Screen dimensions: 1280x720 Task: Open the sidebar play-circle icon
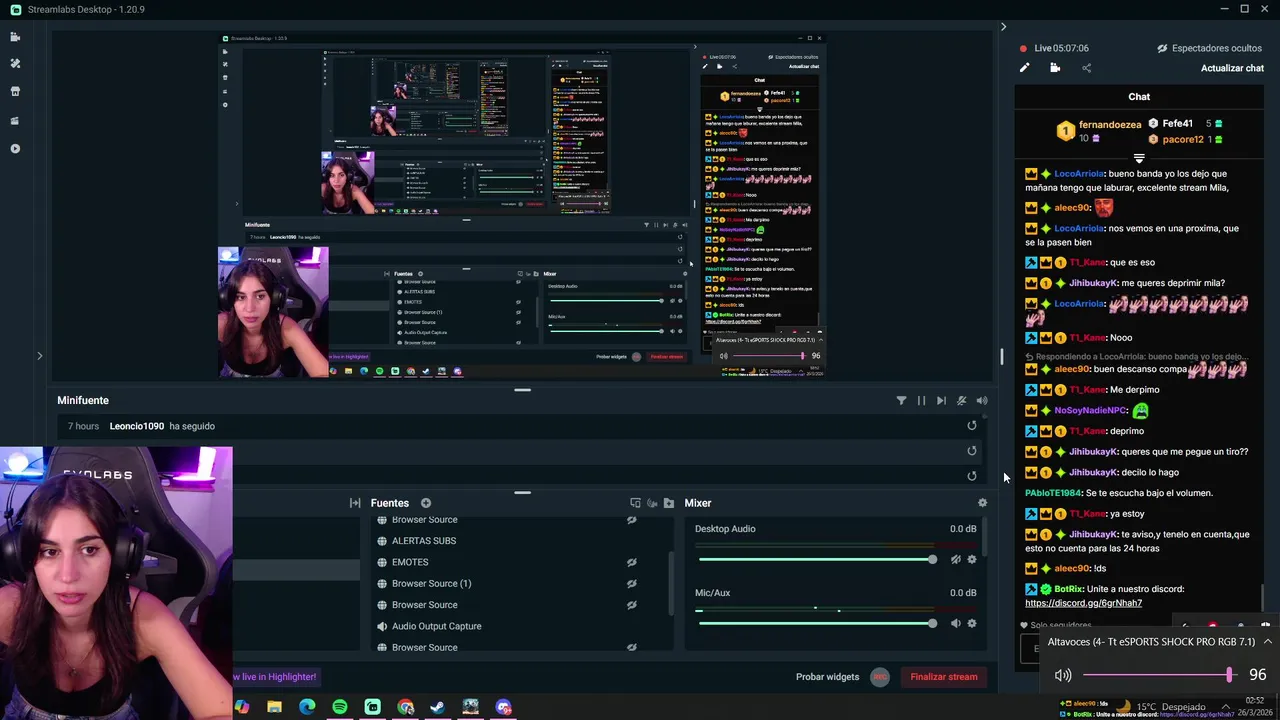(15, 148)
